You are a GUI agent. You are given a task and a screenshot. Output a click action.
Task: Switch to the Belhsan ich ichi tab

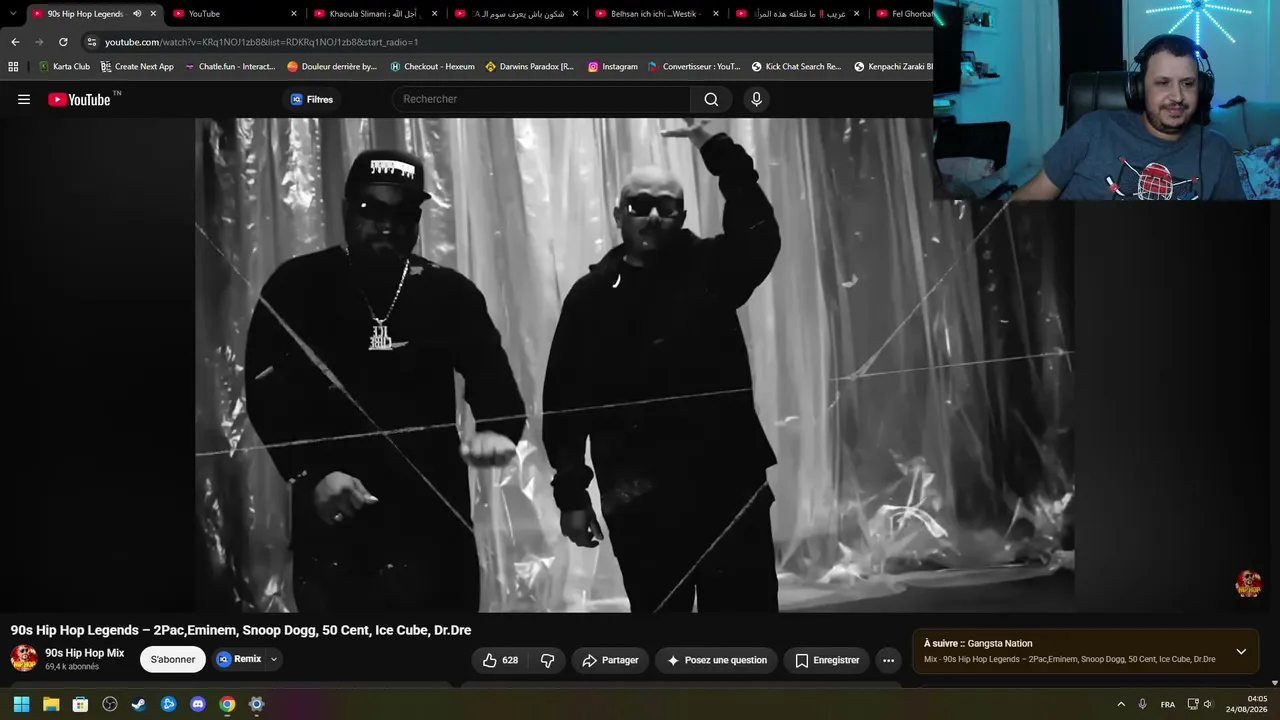click(x=657, y=14)
